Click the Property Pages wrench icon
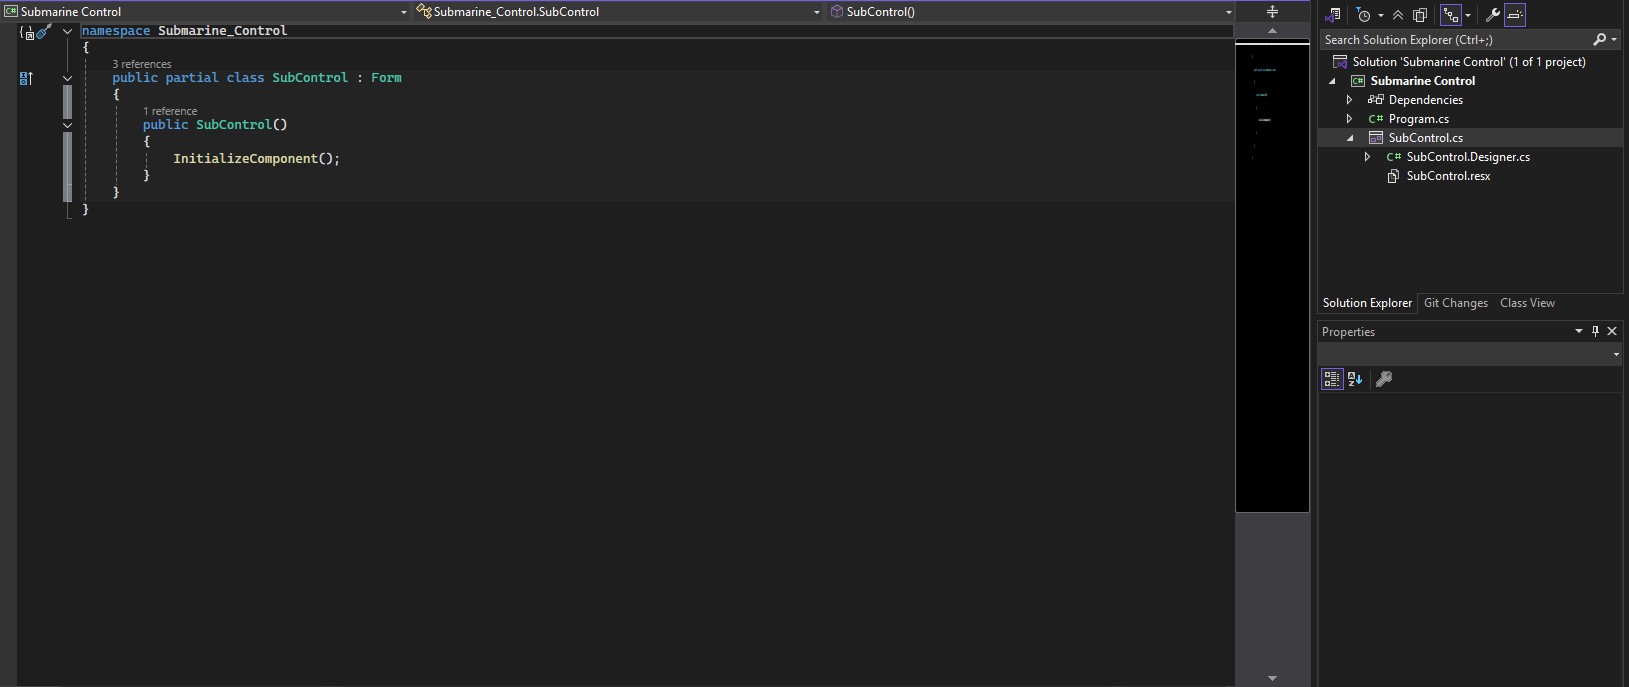The width and height of the screenshot is (1629, 687). 1384,379
